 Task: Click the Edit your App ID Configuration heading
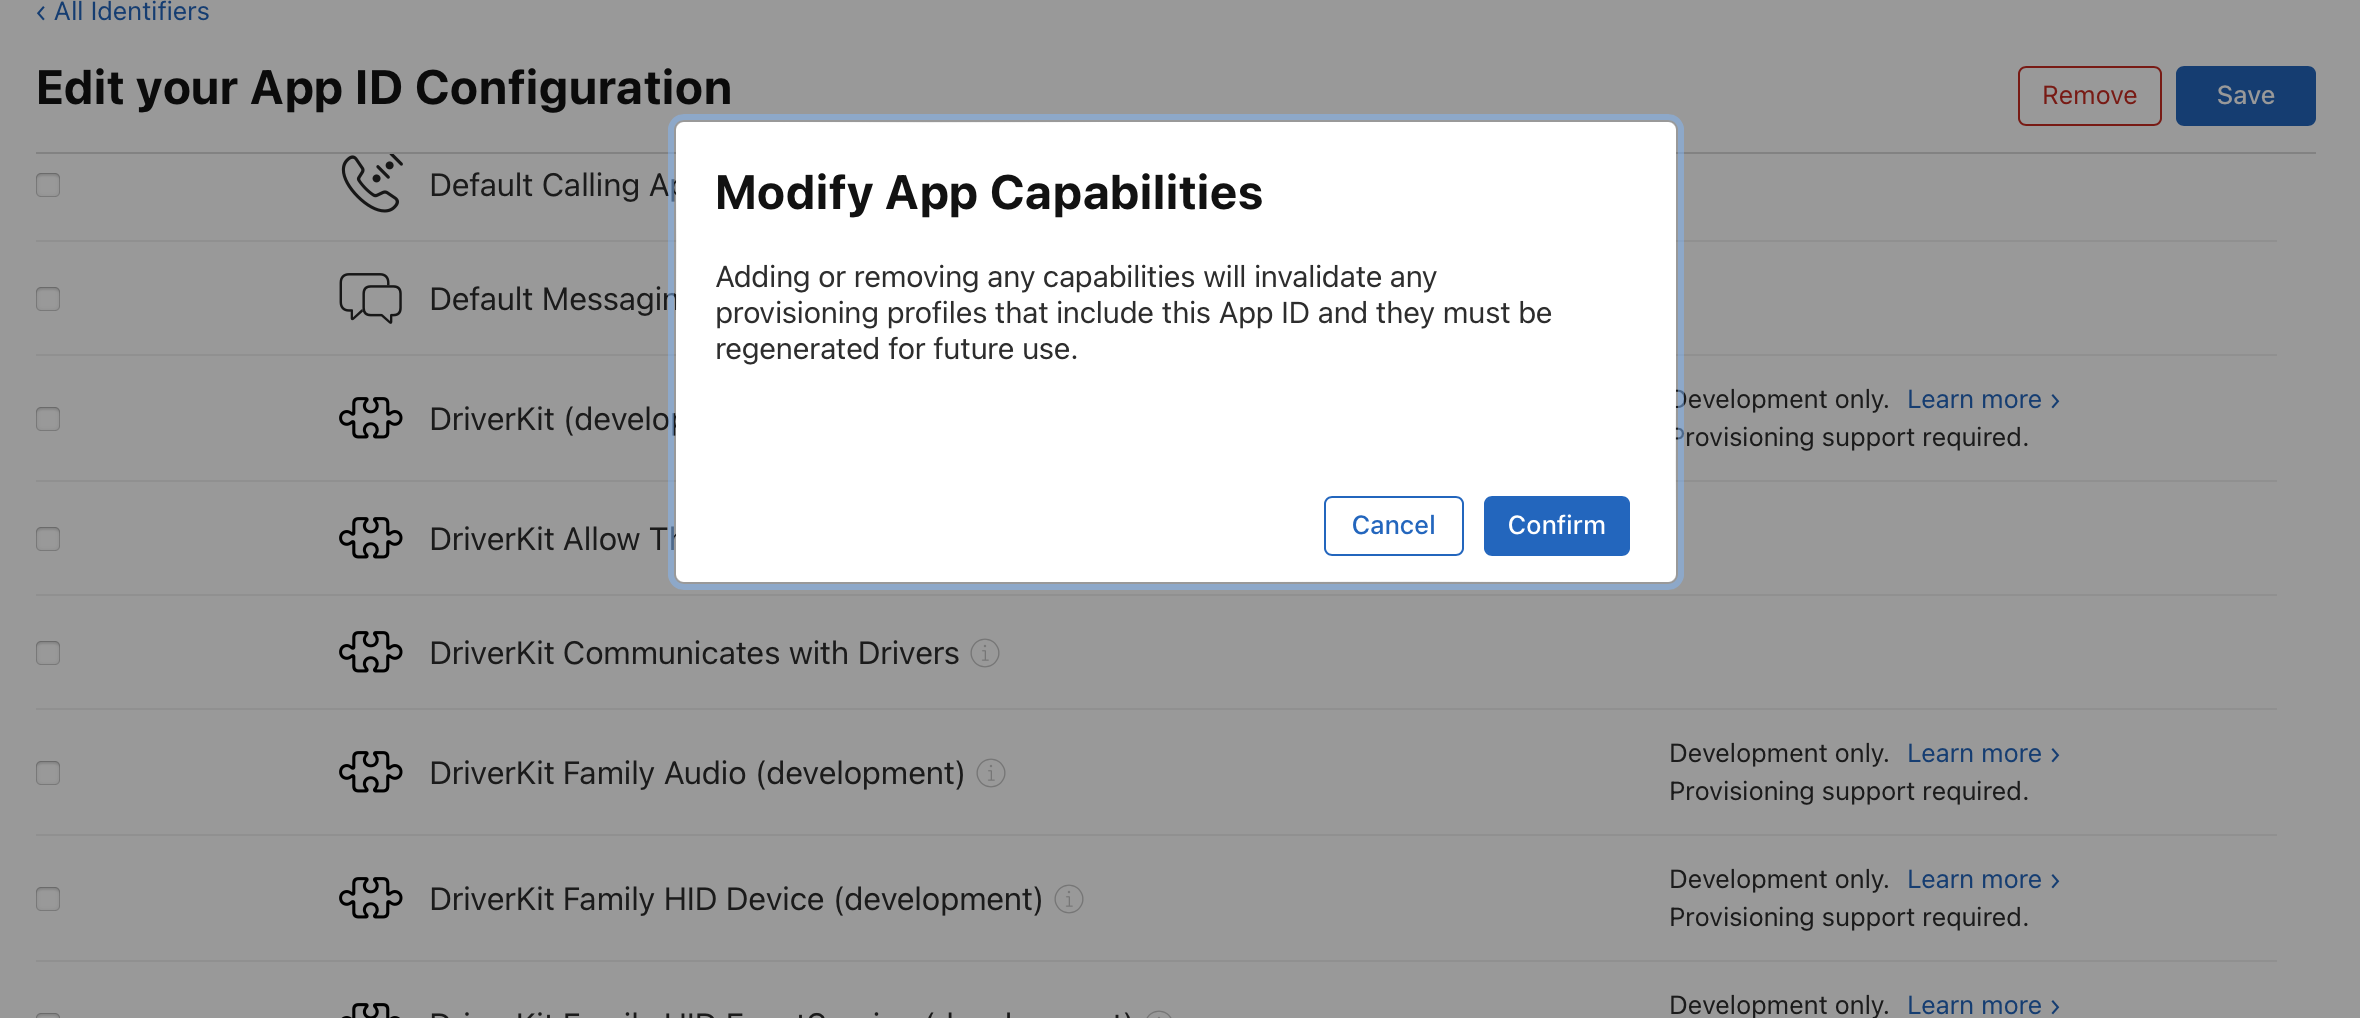(384, 88)
